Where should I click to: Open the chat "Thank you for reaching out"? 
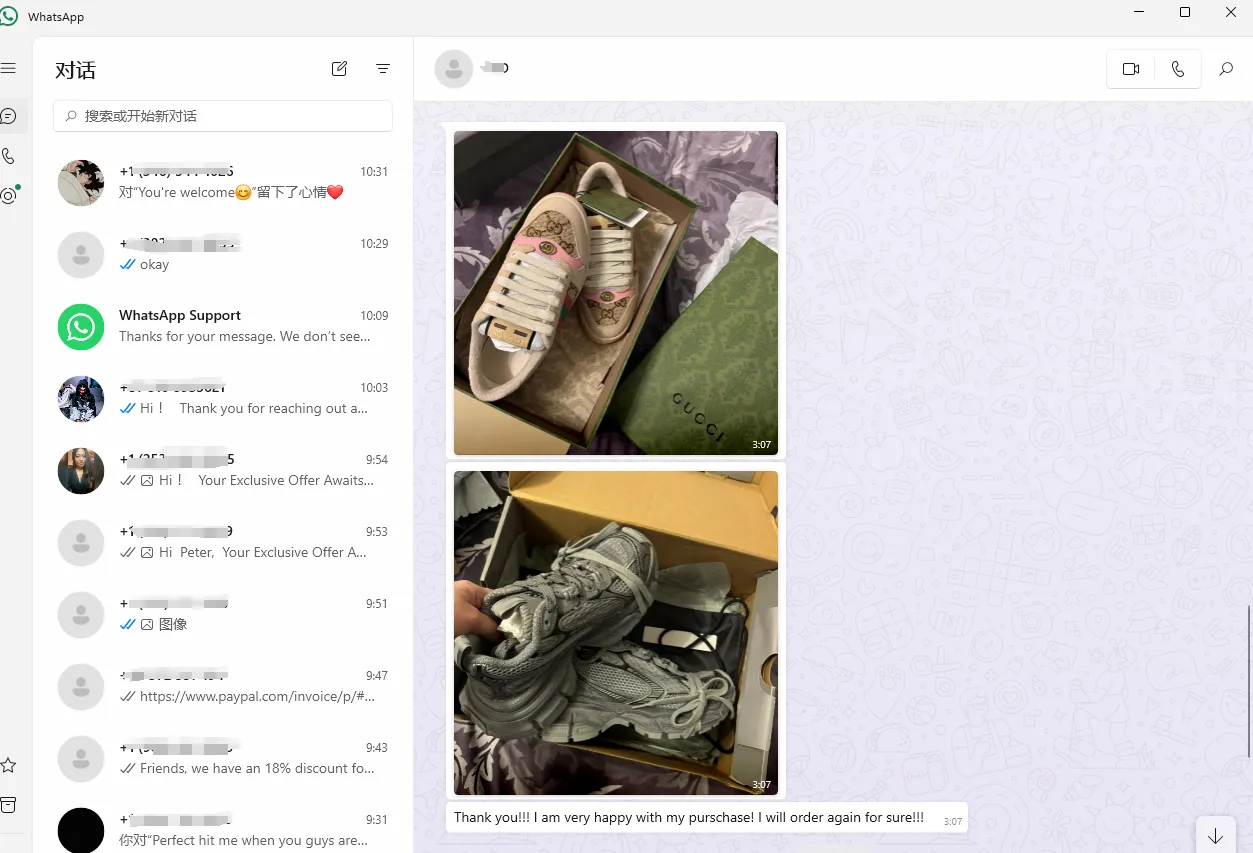point(223,398)
